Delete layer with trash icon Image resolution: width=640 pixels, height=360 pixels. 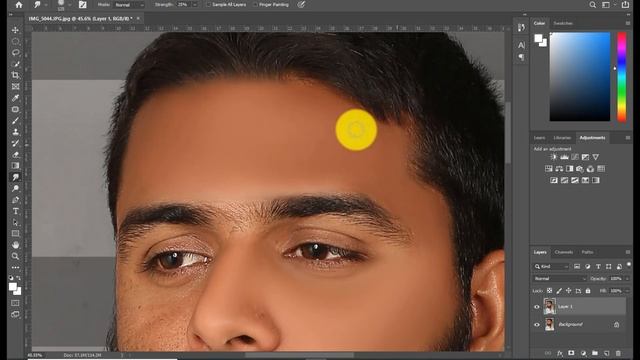[618, 353]
